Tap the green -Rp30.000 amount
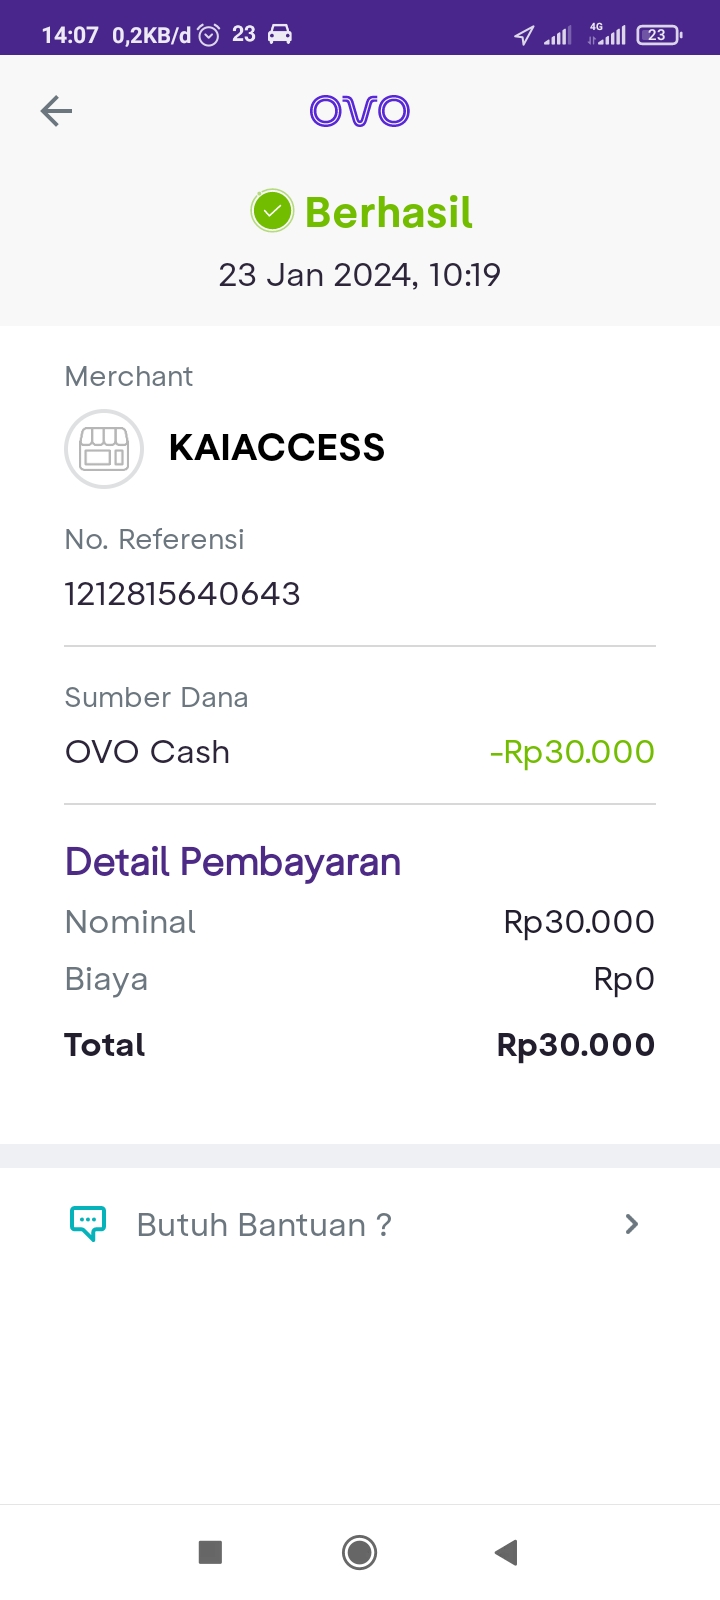Screen dimensions: 720x1600 [x=572, y=752]
